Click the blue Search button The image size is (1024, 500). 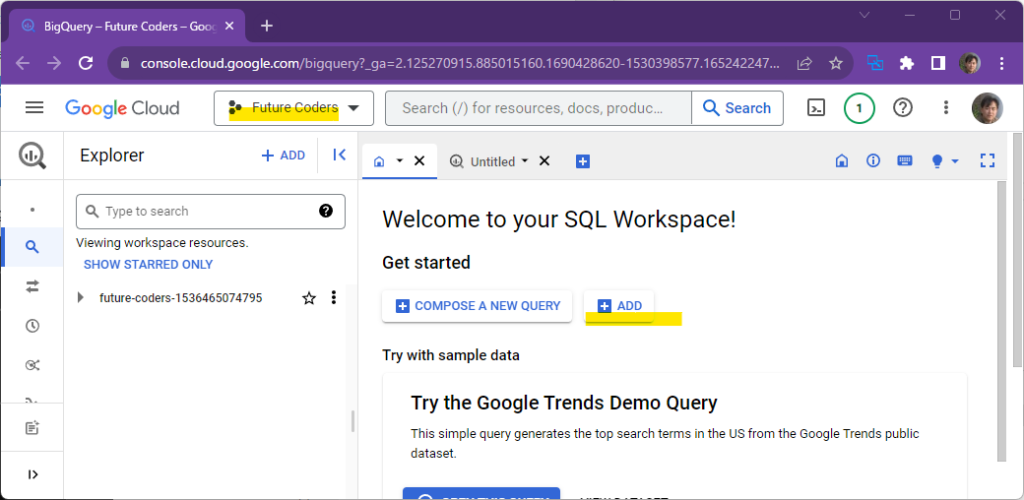[737, 108]
